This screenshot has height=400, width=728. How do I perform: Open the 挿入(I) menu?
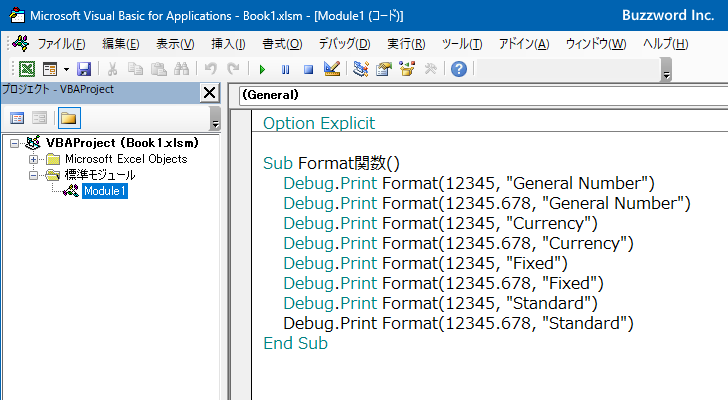point(228,44)
